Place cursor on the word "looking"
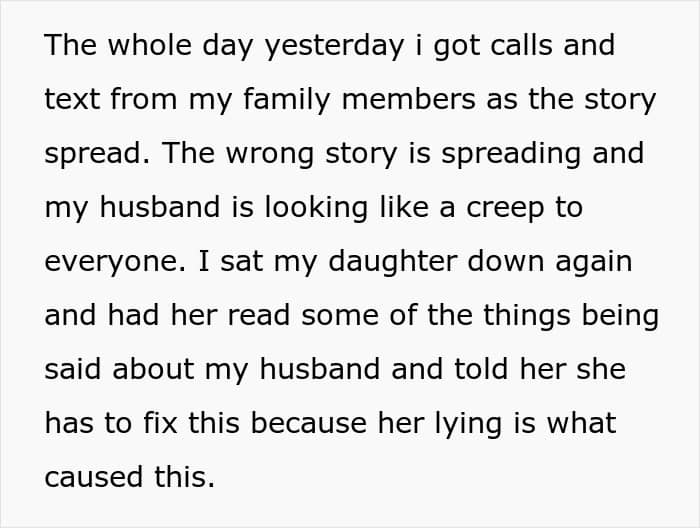Image resolution: width=700 pixels, height=528 pixels. pyautogui.click(x=317, y=208)
